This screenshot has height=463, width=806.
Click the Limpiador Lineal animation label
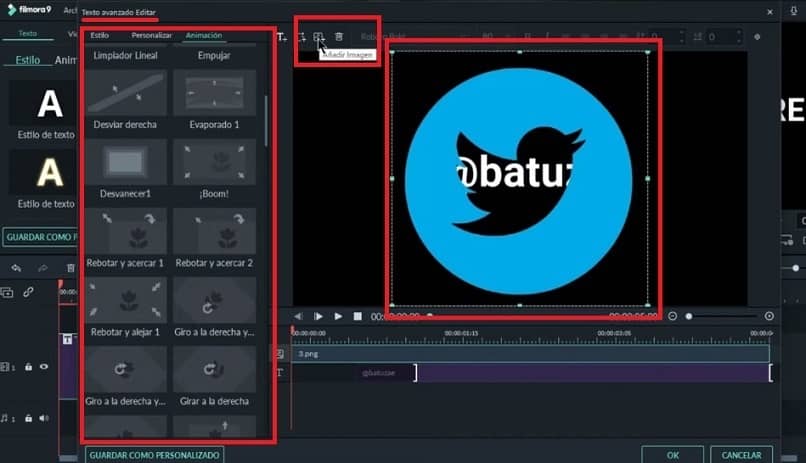click(x=125, y=55)
